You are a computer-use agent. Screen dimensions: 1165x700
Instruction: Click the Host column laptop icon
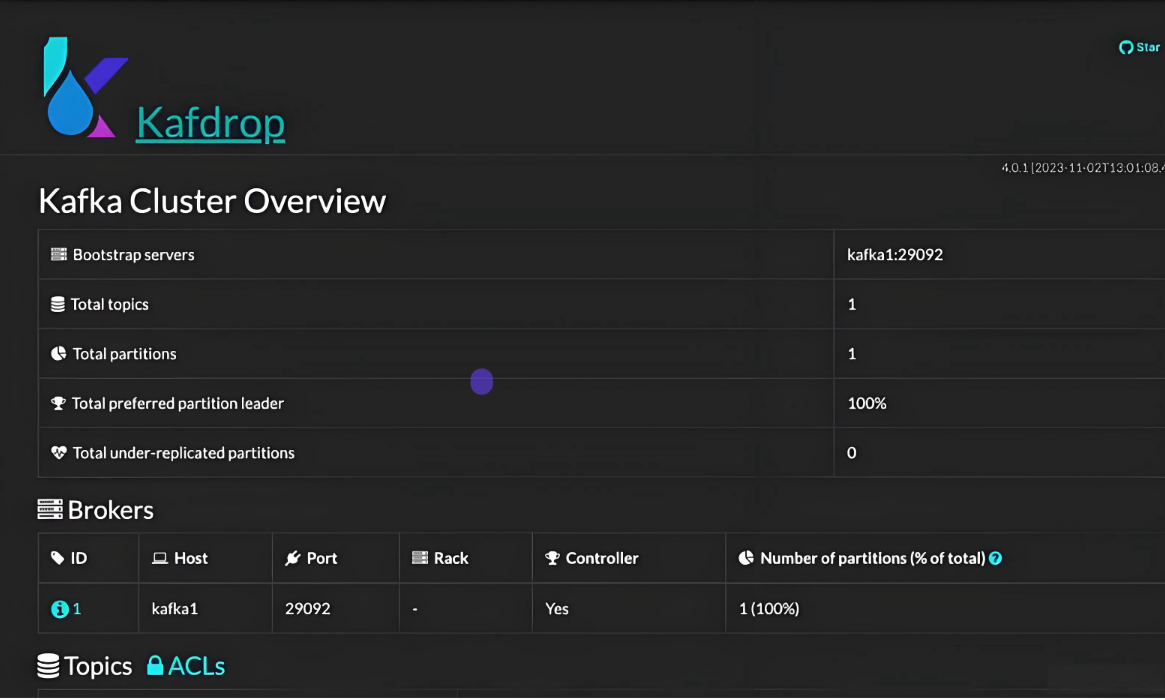[x=160, y=558]
